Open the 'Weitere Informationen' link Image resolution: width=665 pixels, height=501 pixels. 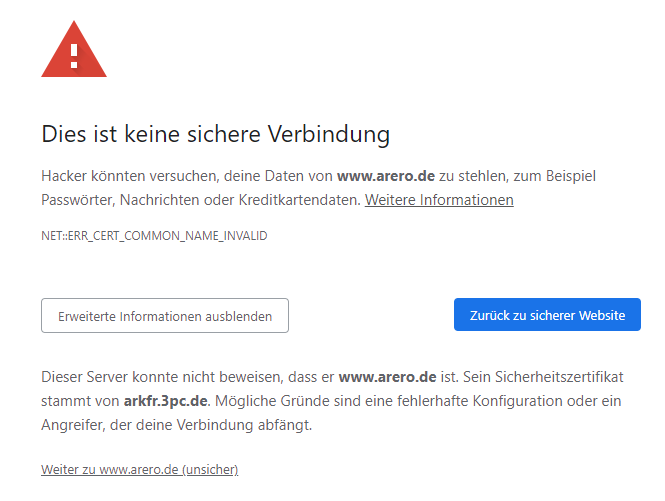pos(439,200)
